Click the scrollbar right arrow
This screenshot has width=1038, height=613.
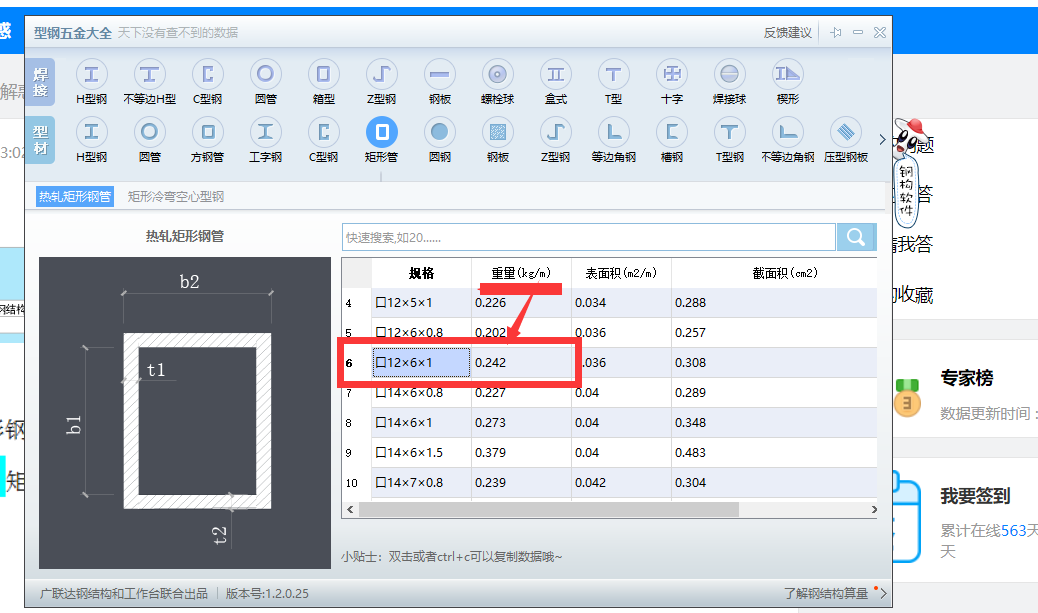point(874,509)
